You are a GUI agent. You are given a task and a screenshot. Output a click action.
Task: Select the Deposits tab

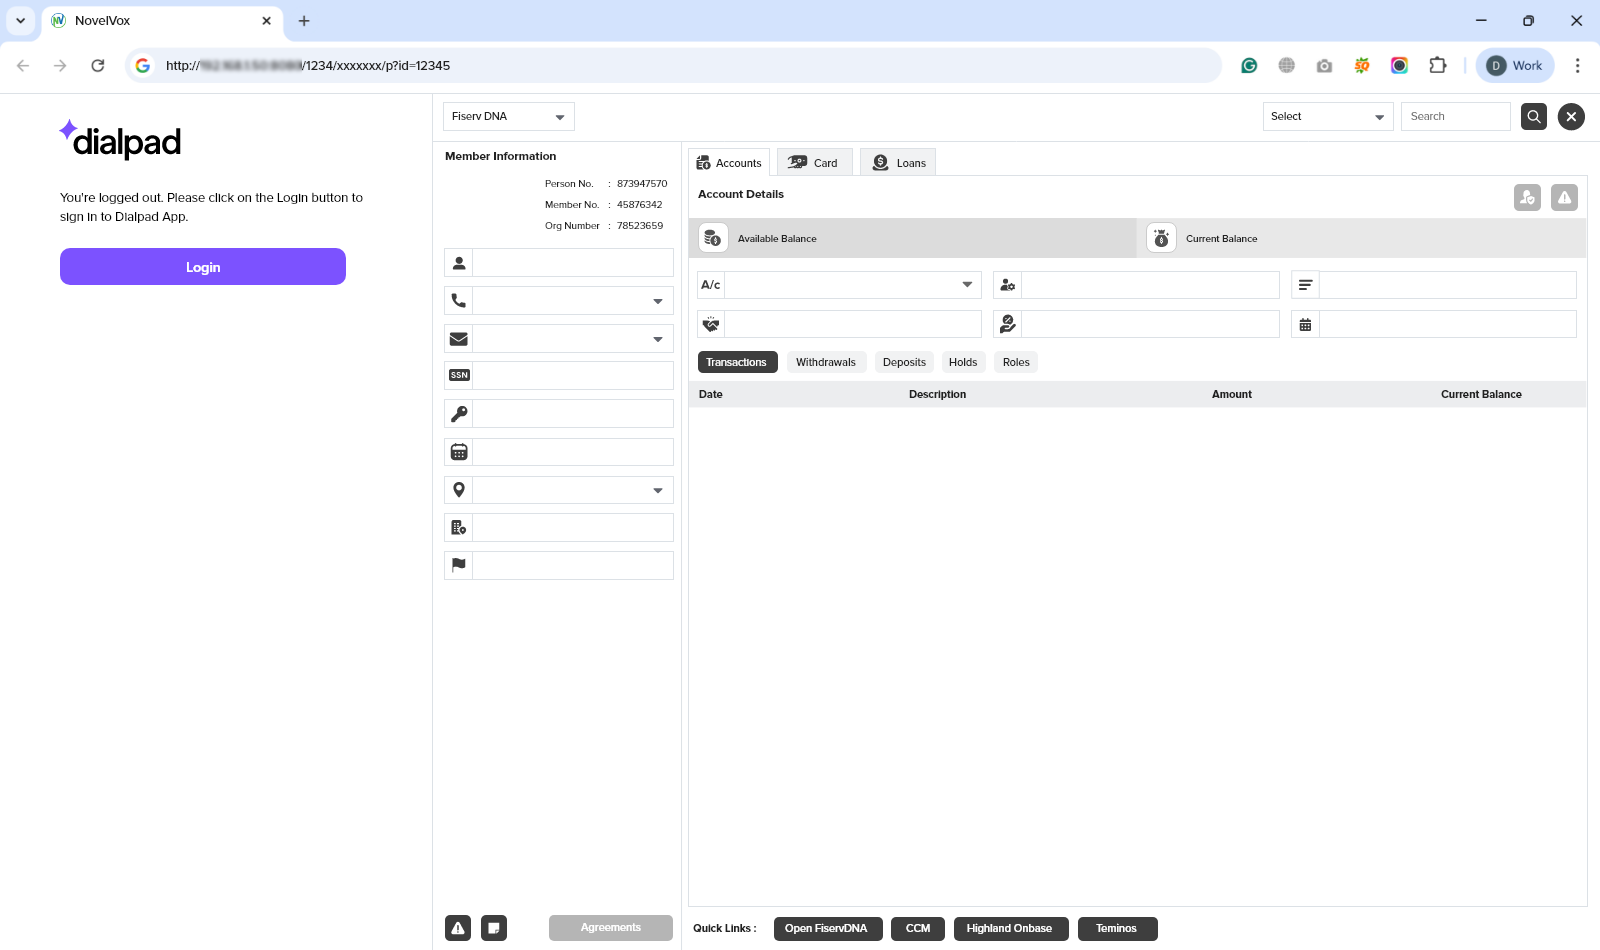click(904, 362)
